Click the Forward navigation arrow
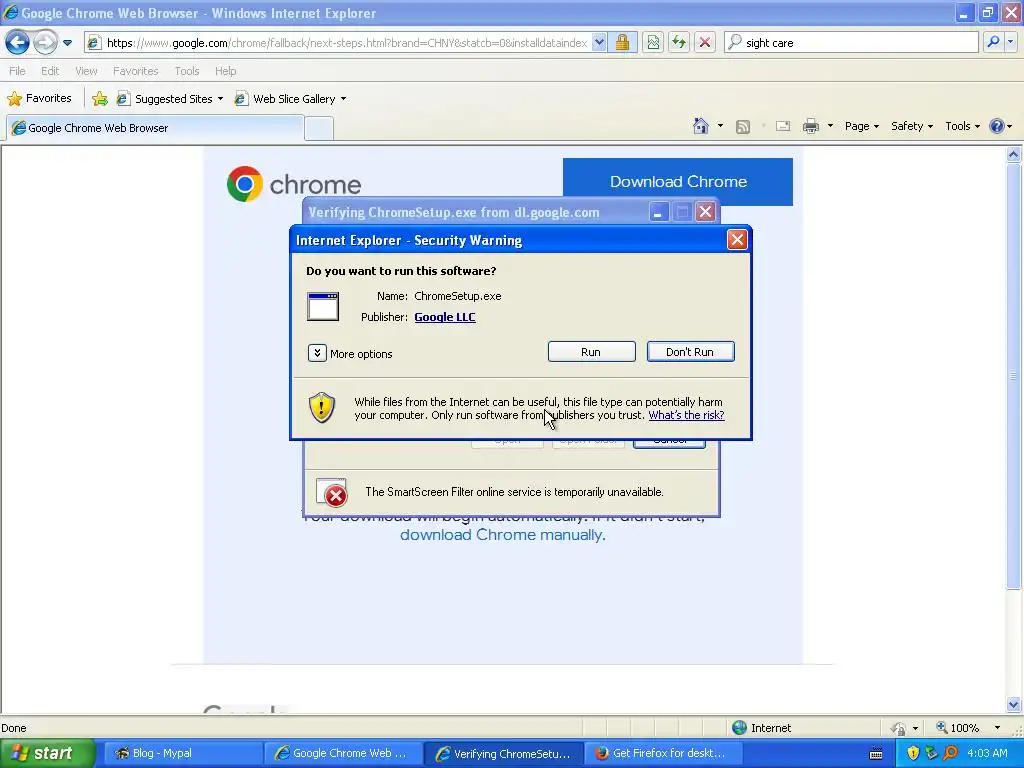1024x768 pixels. [x=45, y=43]
